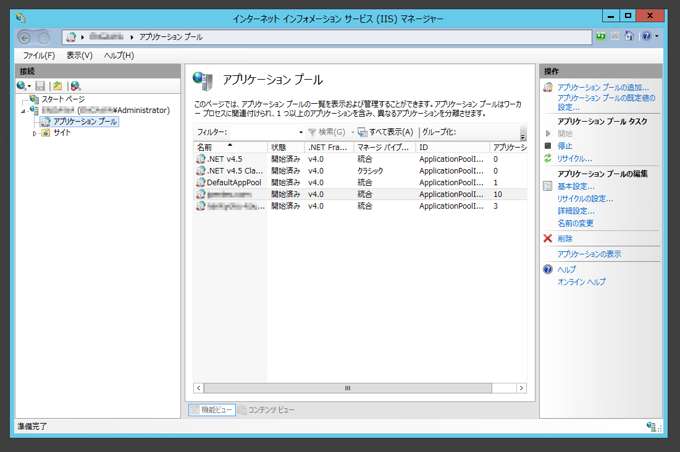Click アプリケーション プールの追加... link
This screenshot has width=680, height=452.
pyautogui.click(x=603, y=87)
